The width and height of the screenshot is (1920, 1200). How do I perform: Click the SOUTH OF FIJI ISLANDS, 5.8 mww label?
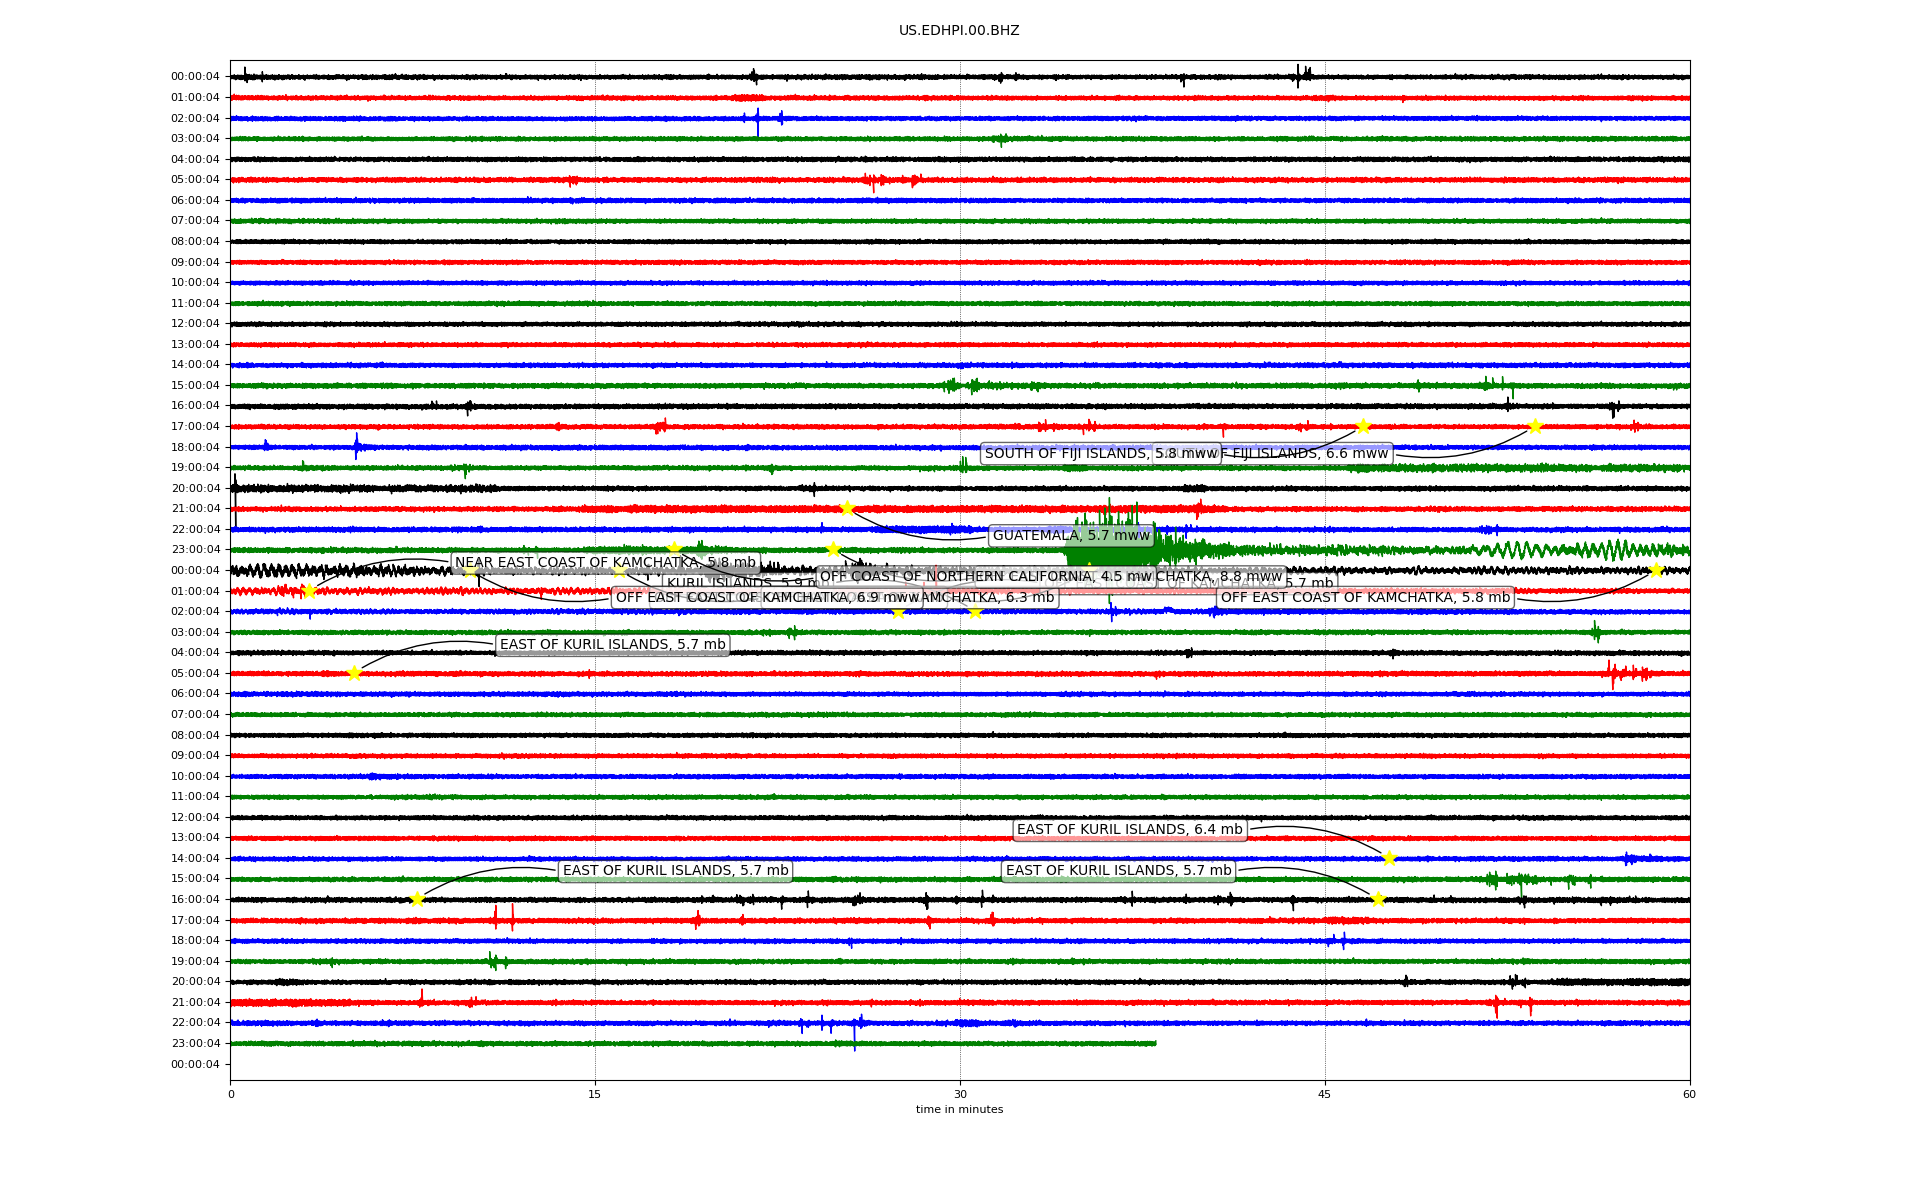click(1100, 454)
